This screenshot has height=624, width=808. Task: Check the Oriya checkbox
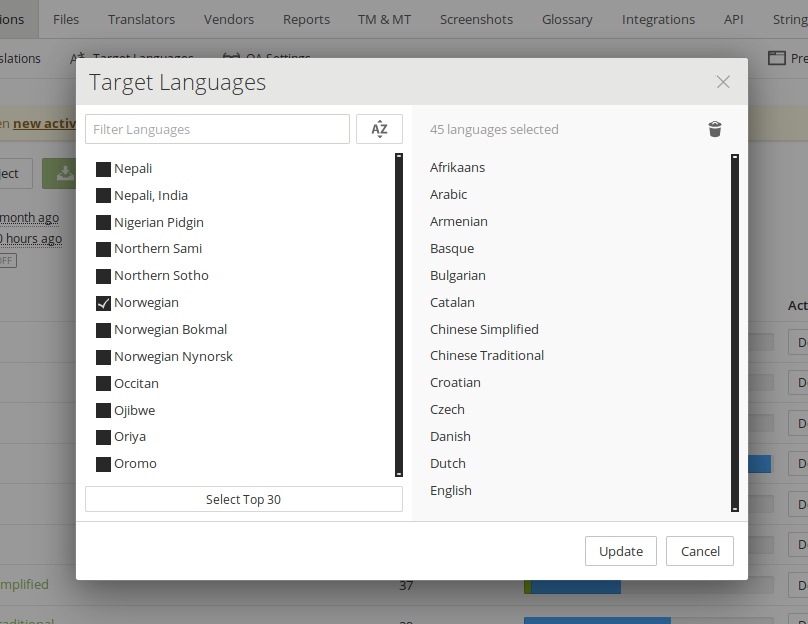pos(103,437)
